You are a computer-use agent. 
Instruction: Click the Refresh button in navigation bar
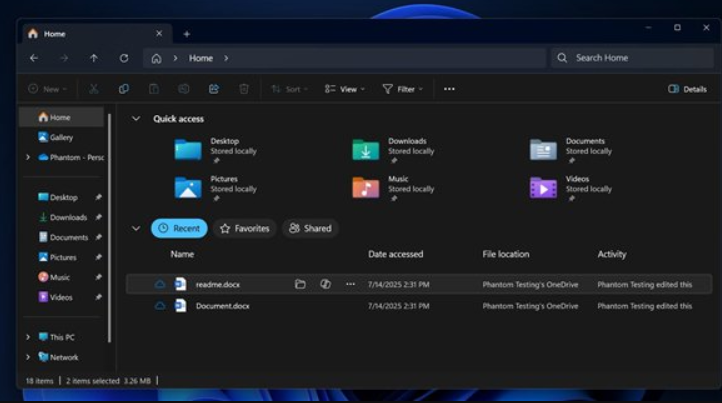tap(124, 58)
